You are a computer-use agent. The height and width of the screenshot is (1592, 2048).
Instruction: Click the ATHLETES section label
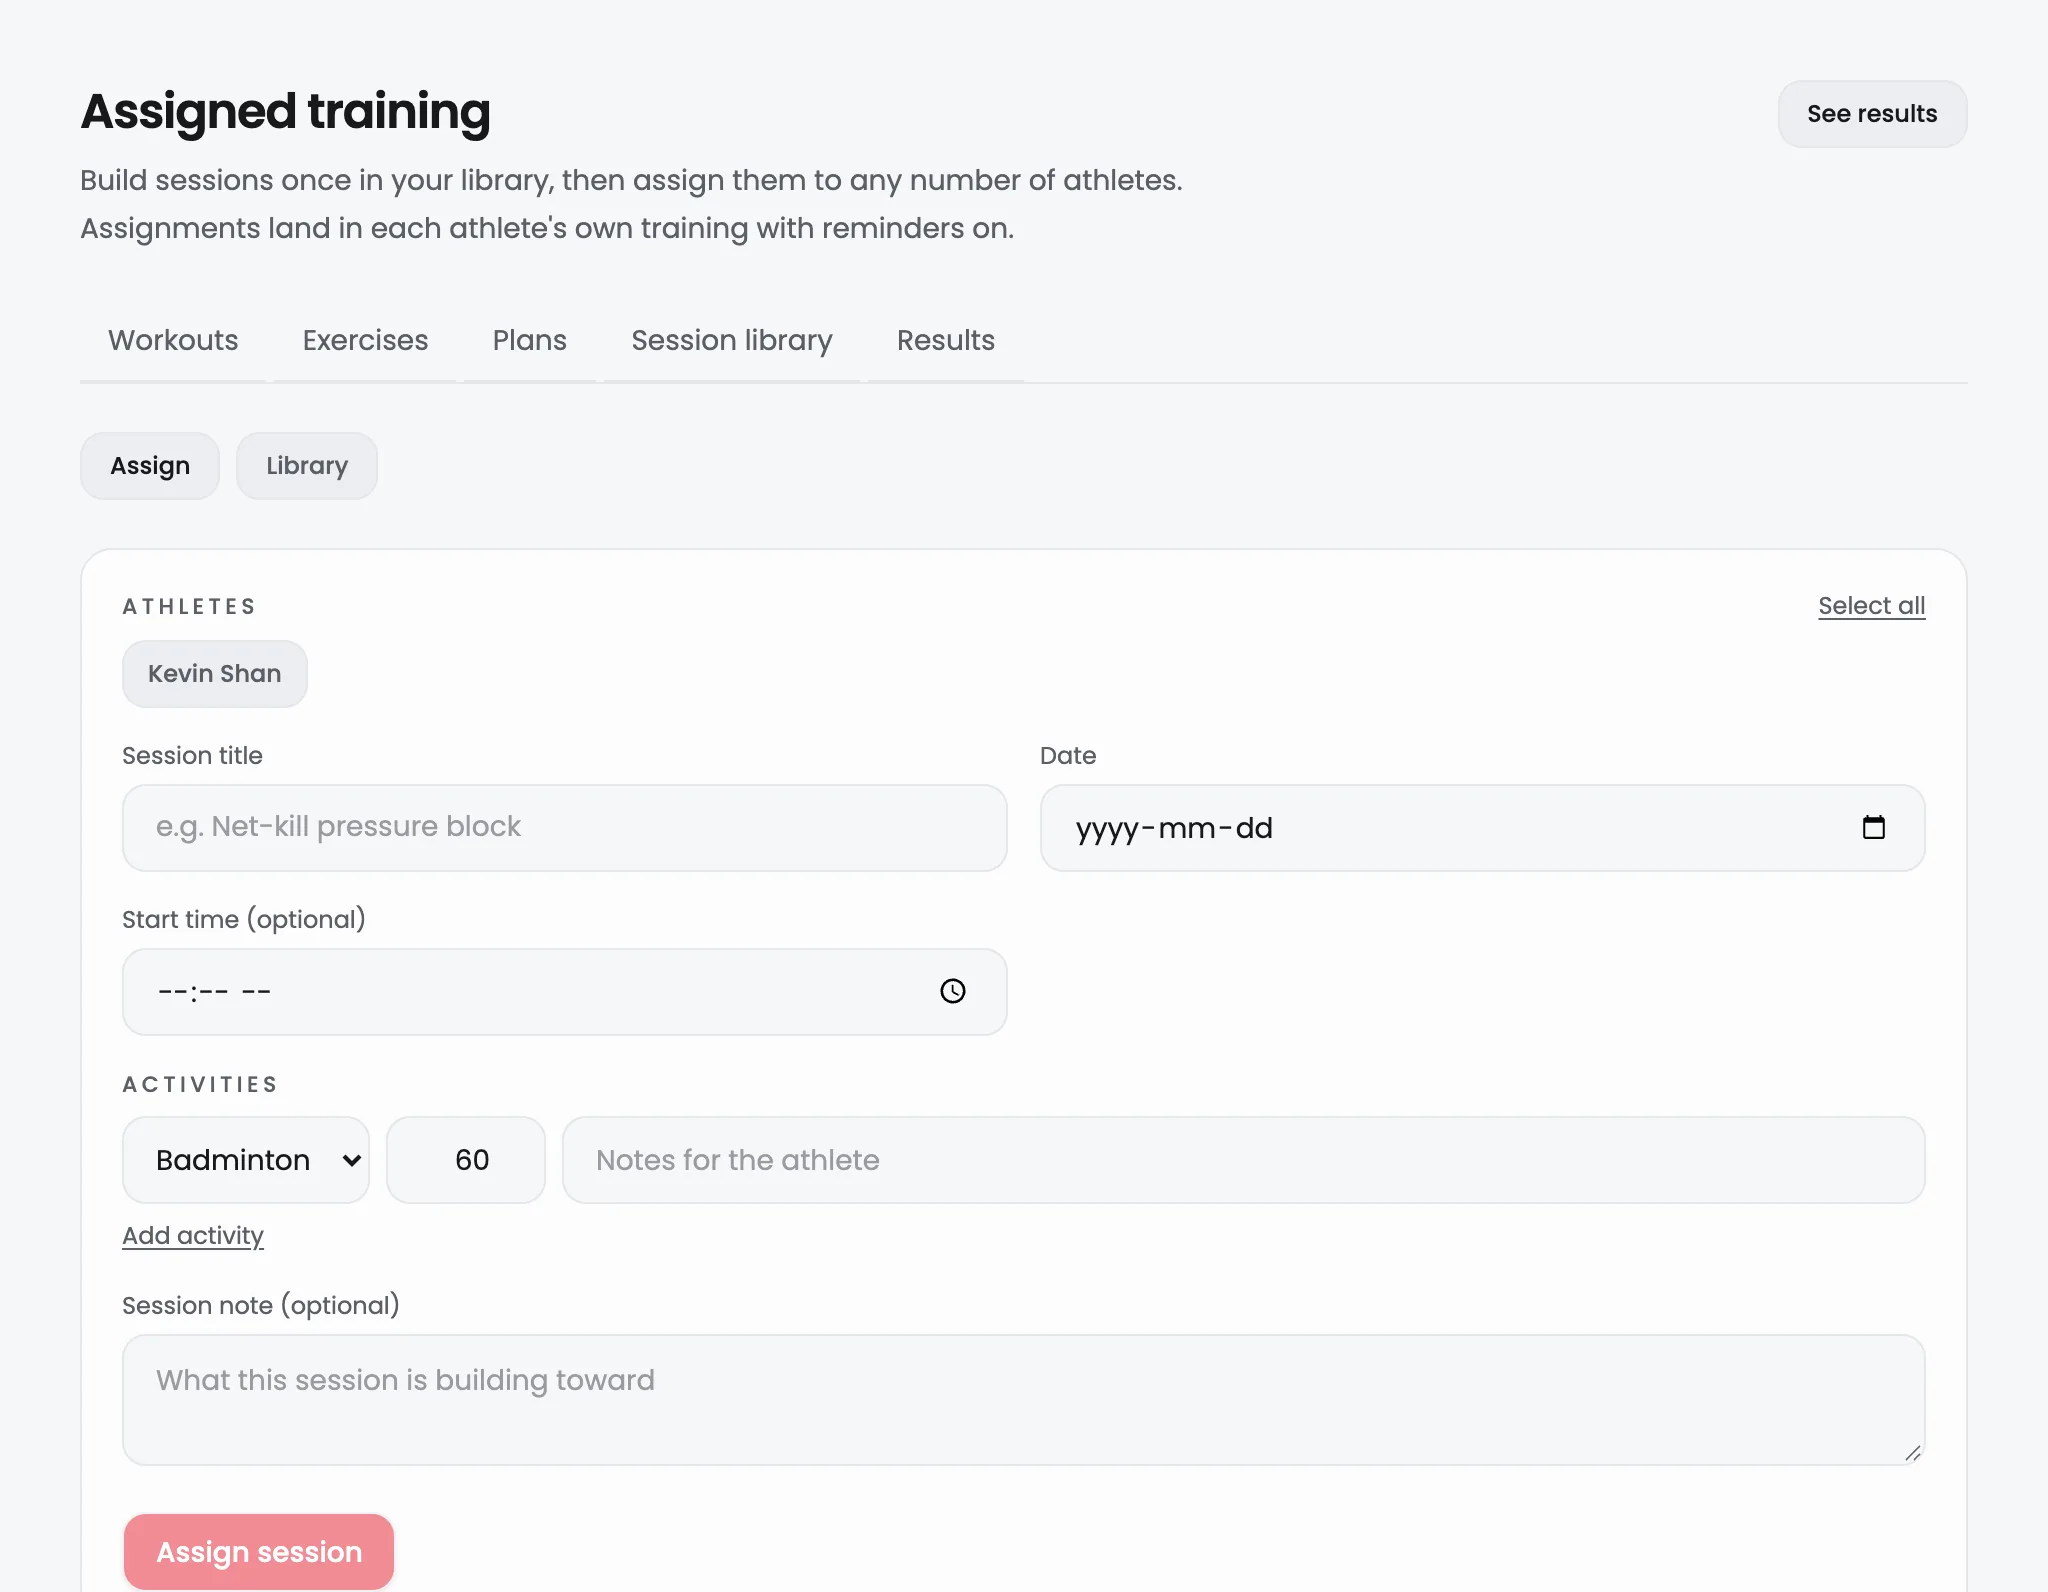pos(190,607)
